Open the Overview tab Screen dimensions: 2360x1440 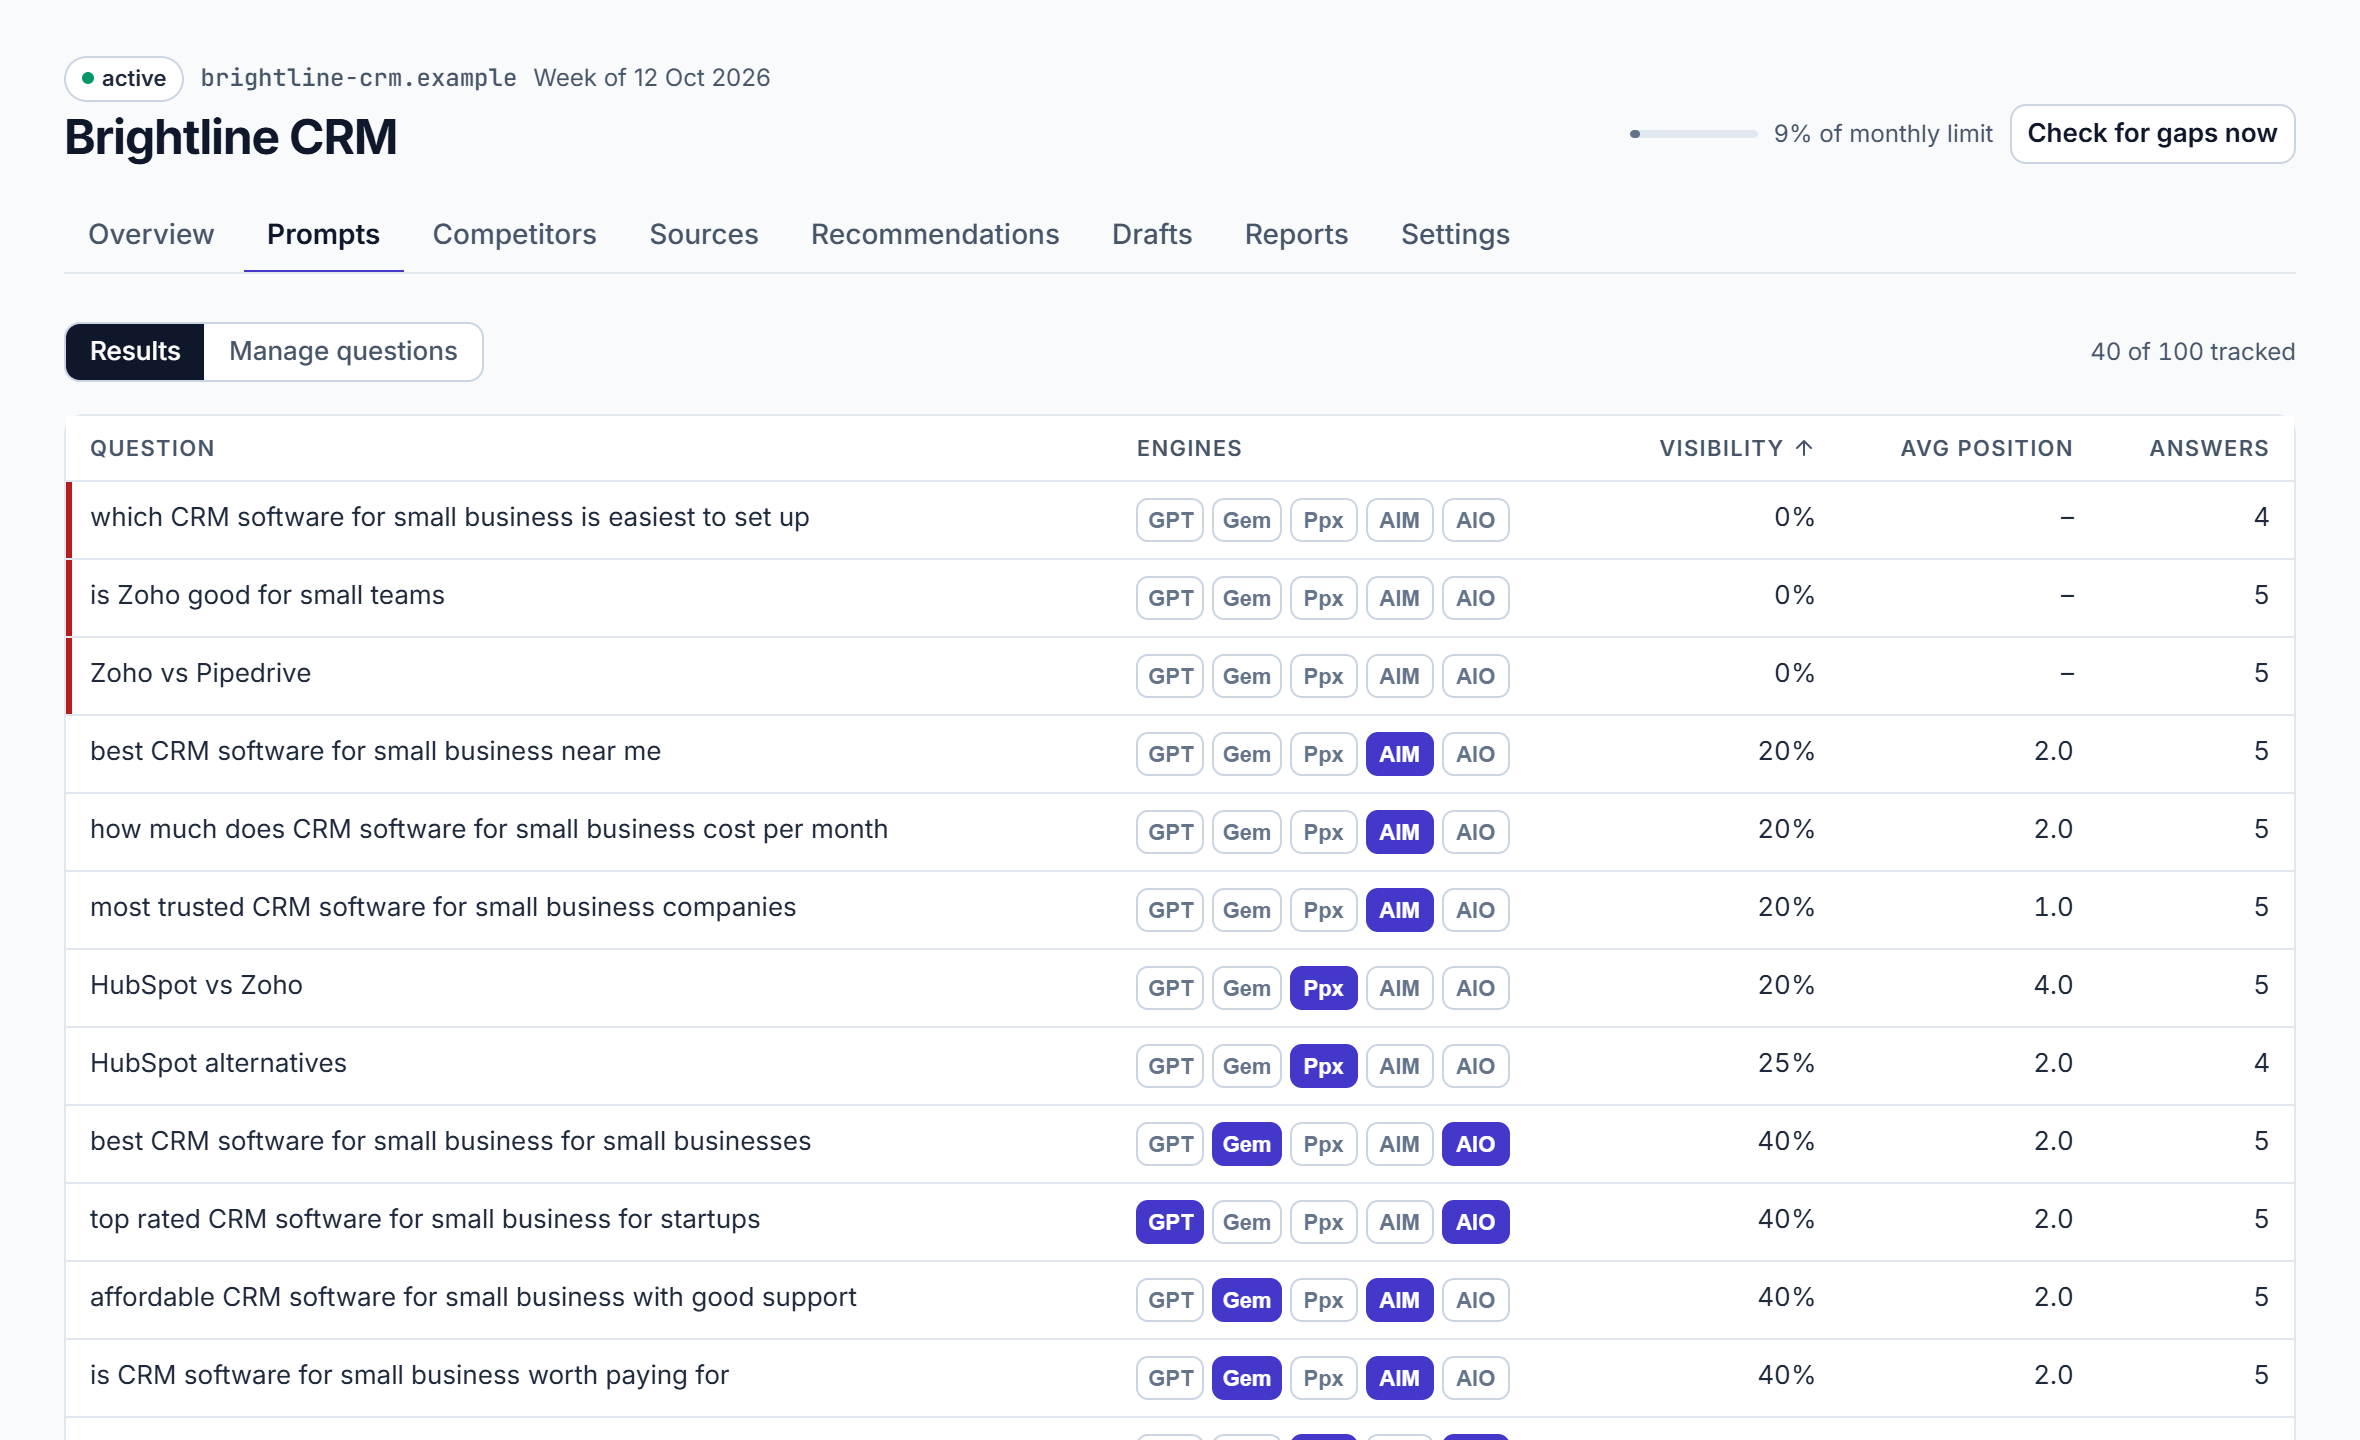151,234
